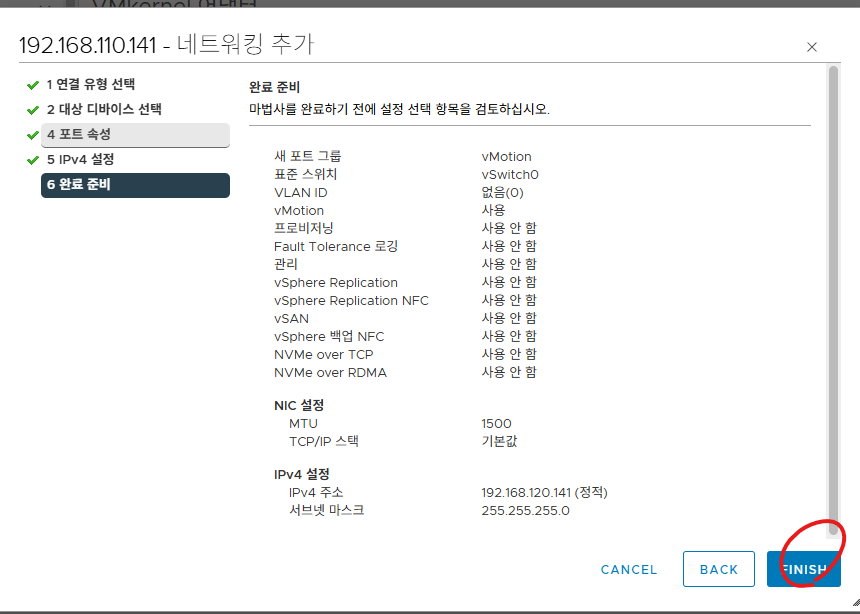Click the VLAN ID value 없음(0)
The image size is (860, 614).
pos(502,193)
